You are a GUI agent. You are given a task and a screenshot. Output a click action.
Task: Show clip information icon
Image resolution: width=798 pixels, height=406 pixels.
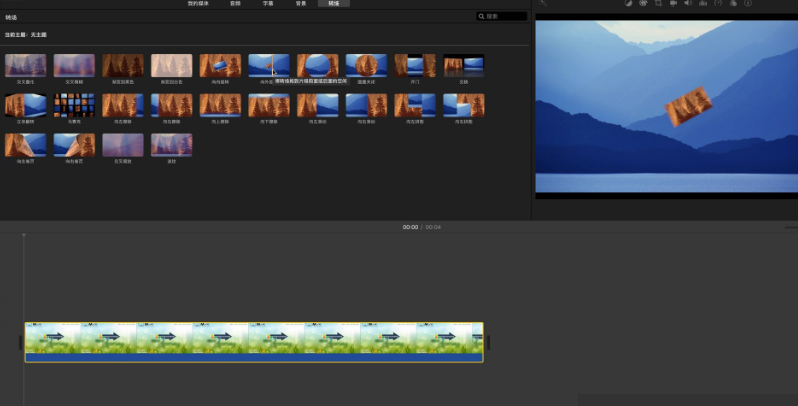[x=748, y=4]
